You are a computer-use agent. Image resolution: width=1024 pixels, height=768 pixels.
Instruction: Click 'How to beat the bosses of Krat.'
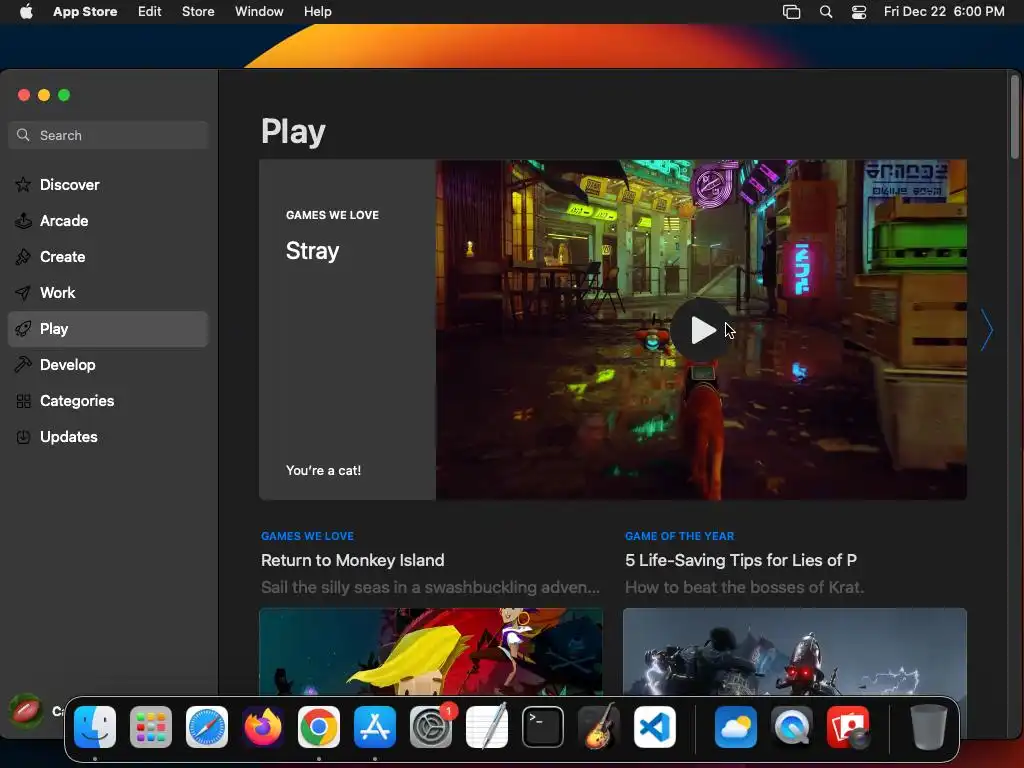click(x=744, y=587)
